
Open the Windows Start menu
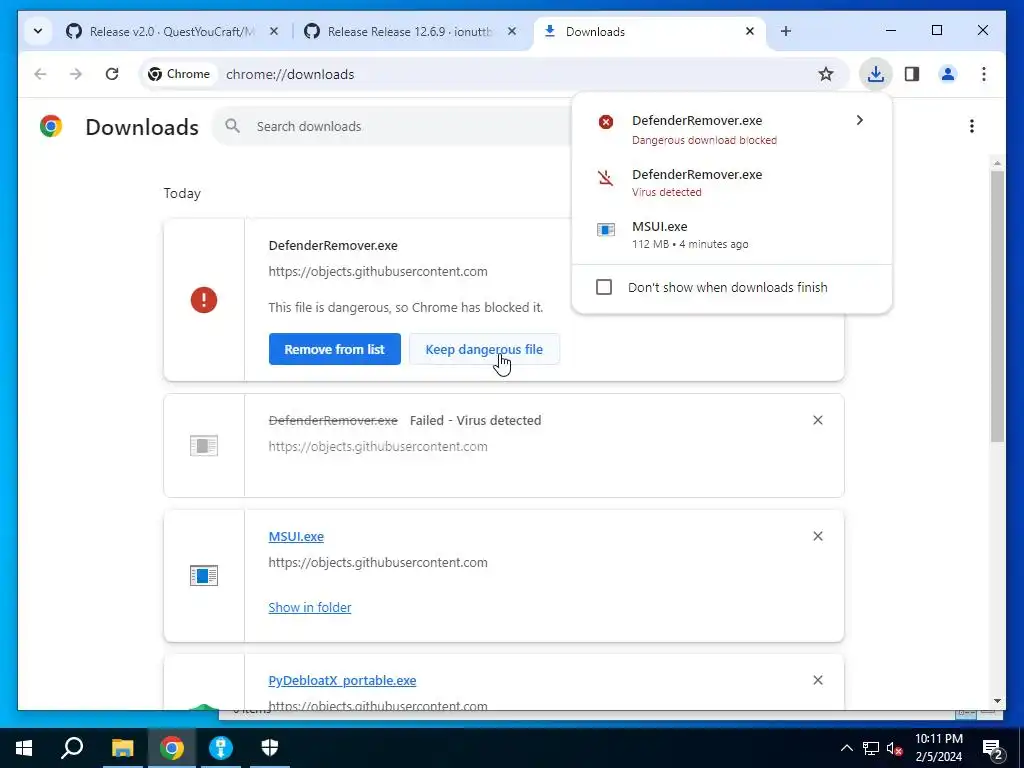[24, 748]
